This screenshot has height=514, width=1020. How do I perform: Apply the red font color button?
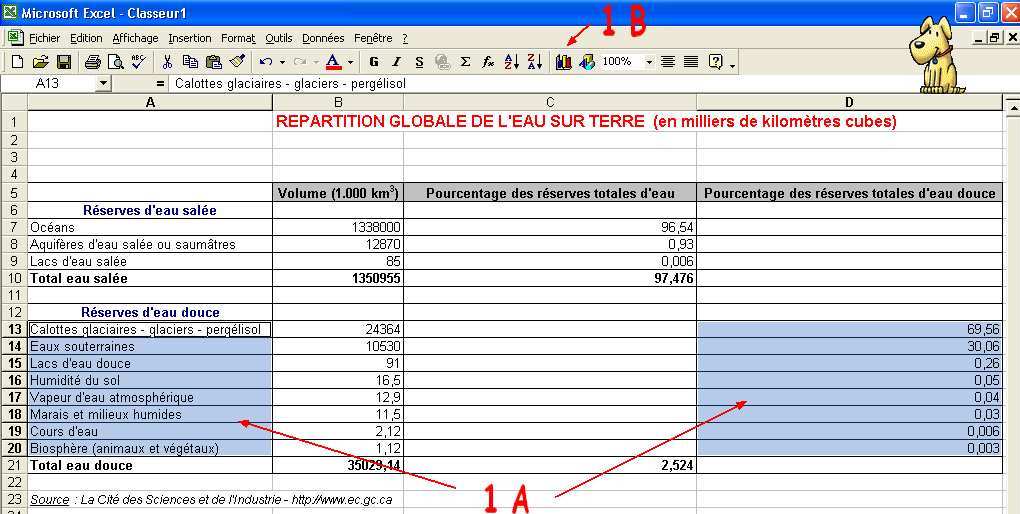click(334, 62)
